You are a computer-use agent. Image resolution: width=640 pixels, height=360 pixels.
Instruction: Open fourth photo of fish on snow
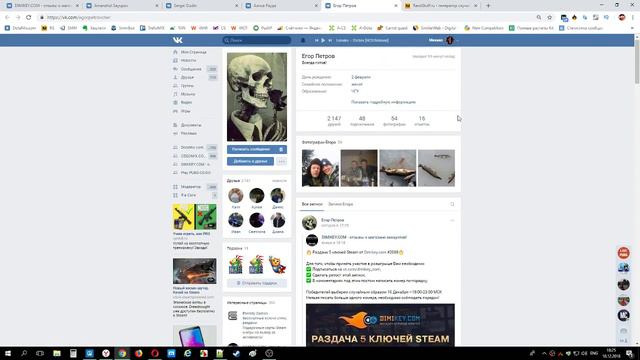click(x=436, y=168)
